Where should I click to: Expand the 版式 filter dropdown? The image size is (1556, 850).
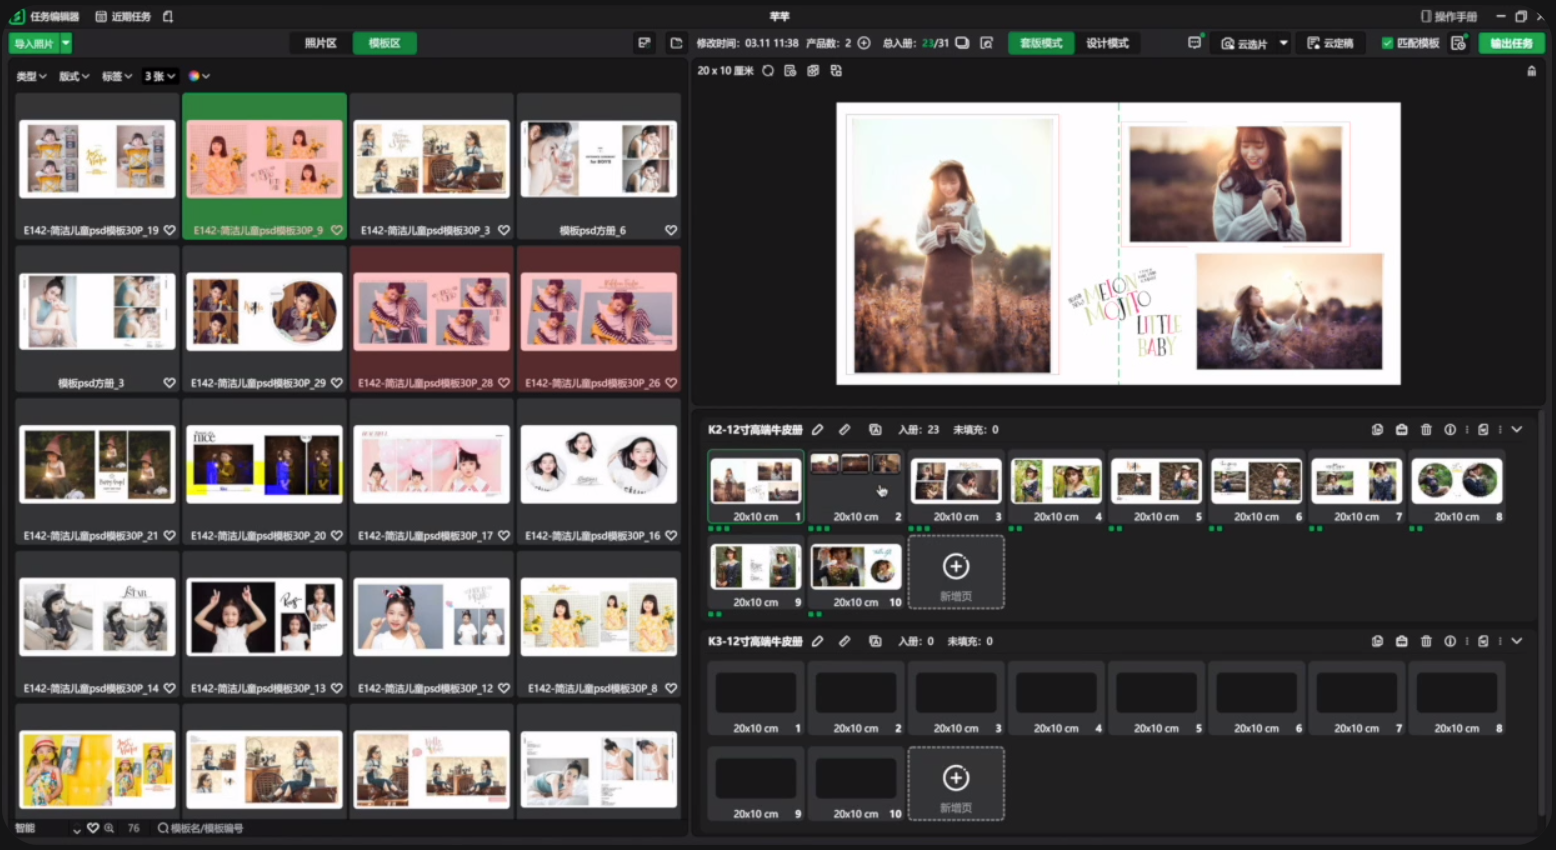(74, 76)
